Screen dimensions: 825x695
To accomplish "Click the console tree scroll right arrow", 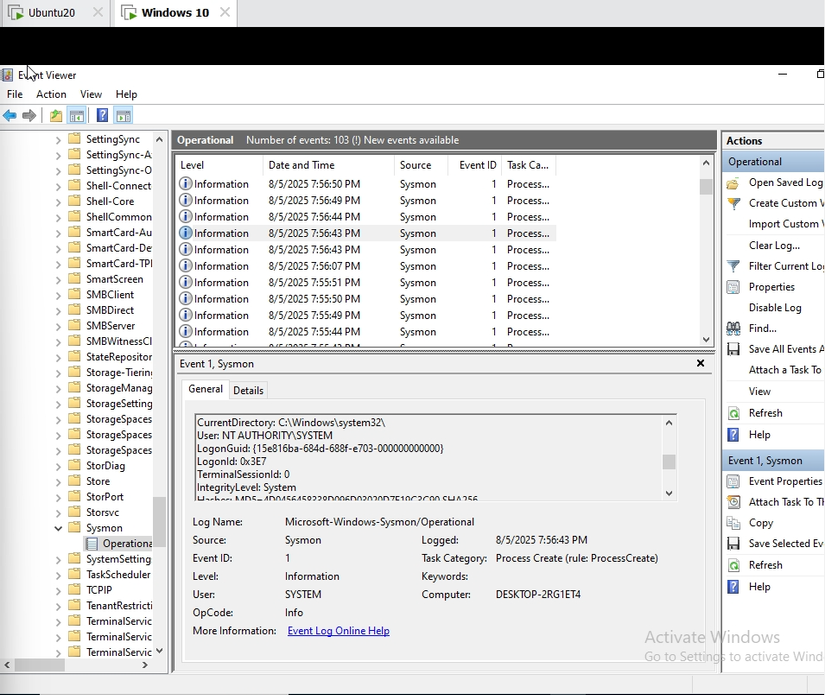I will pyautogui.click(x=145, y=665).
